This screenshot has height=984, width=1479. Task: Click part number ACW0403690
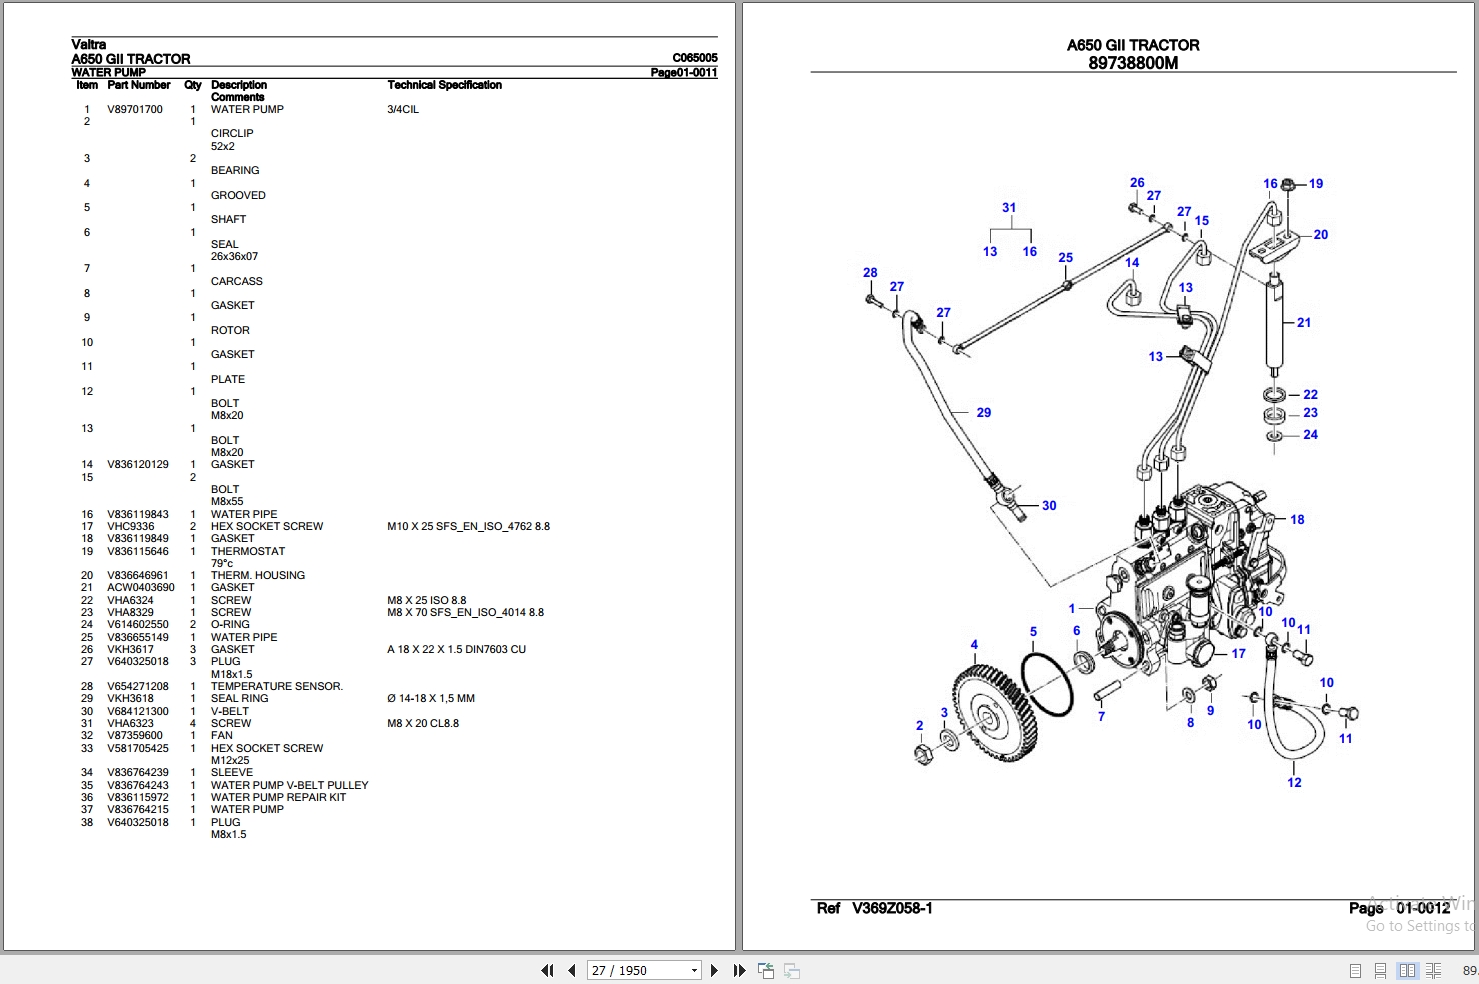pos(141,587)
